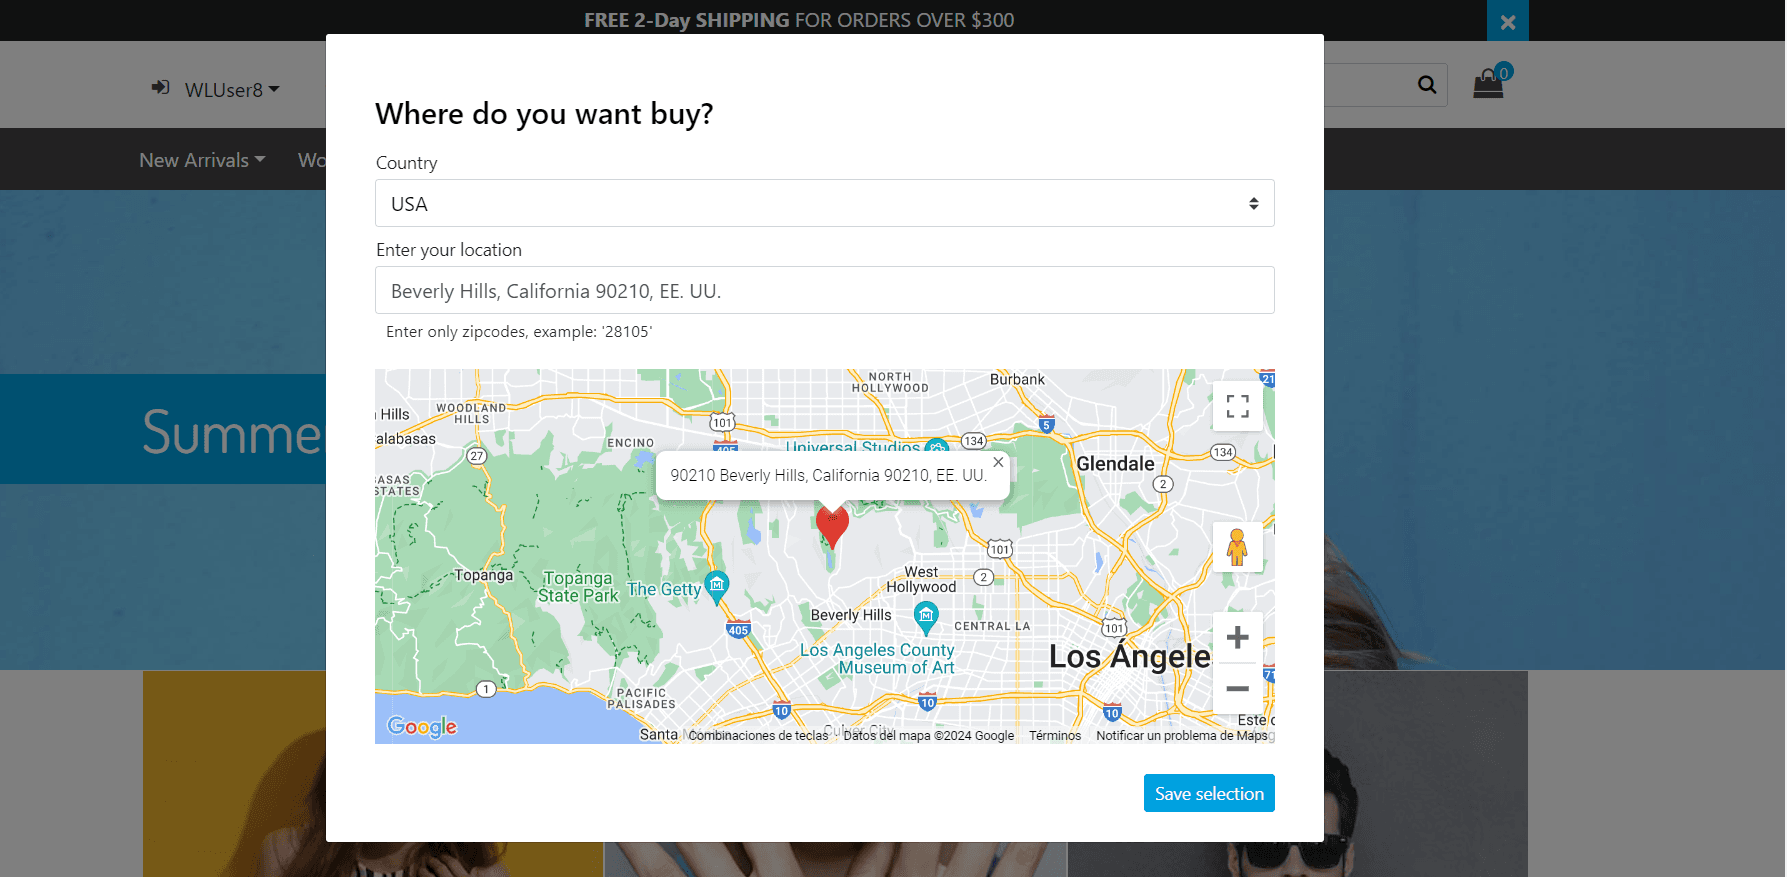Open the Google logo link
1787x877 pixels.
point(422,727)
